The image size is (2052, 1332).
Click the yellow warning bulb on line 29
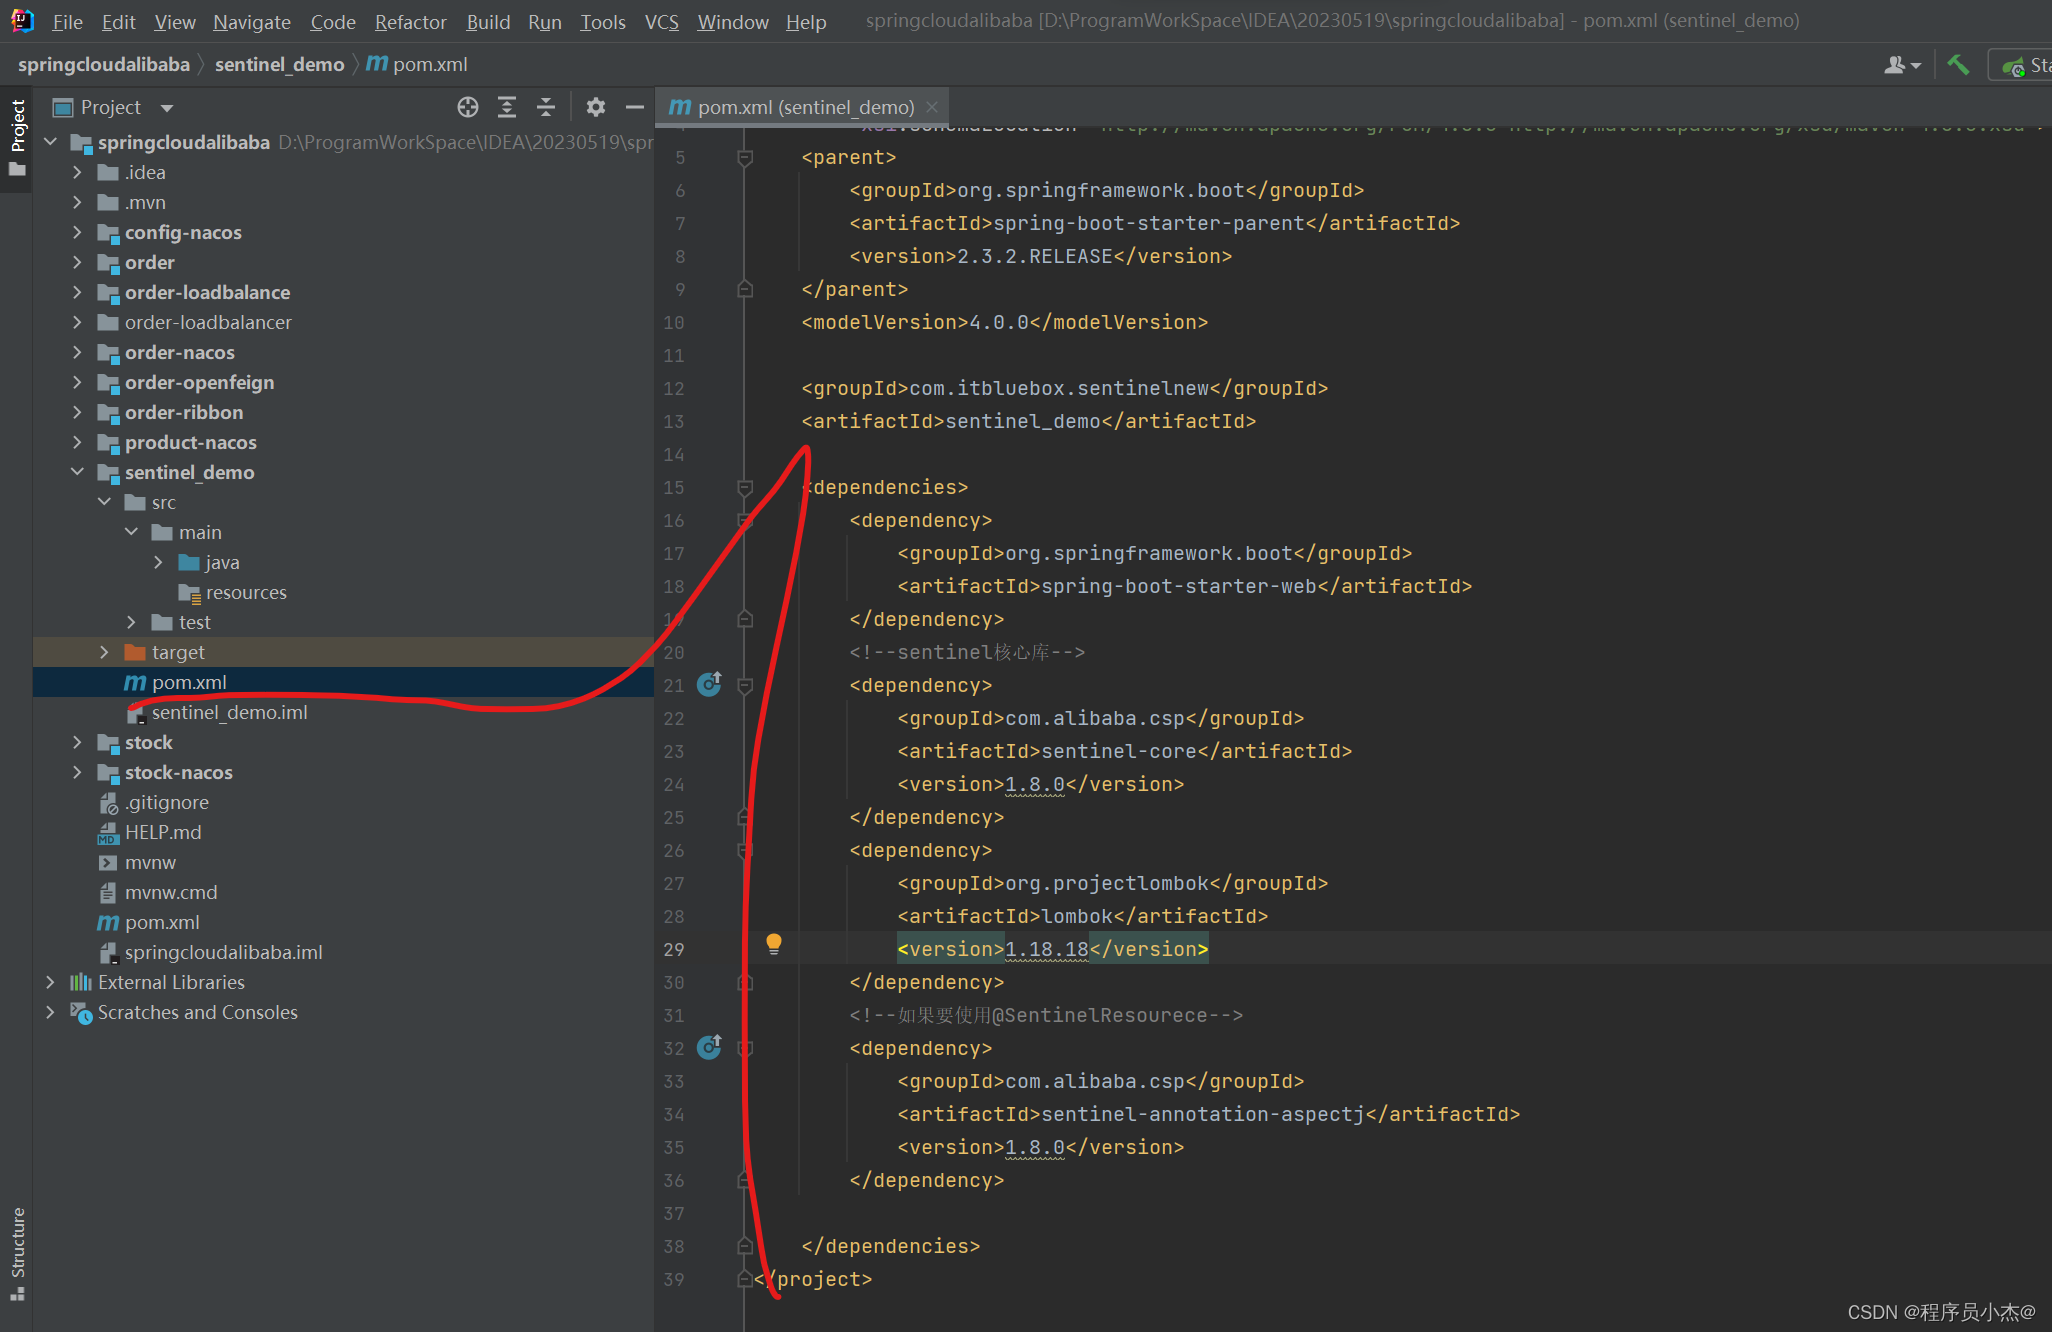click(x=773, y=945)
